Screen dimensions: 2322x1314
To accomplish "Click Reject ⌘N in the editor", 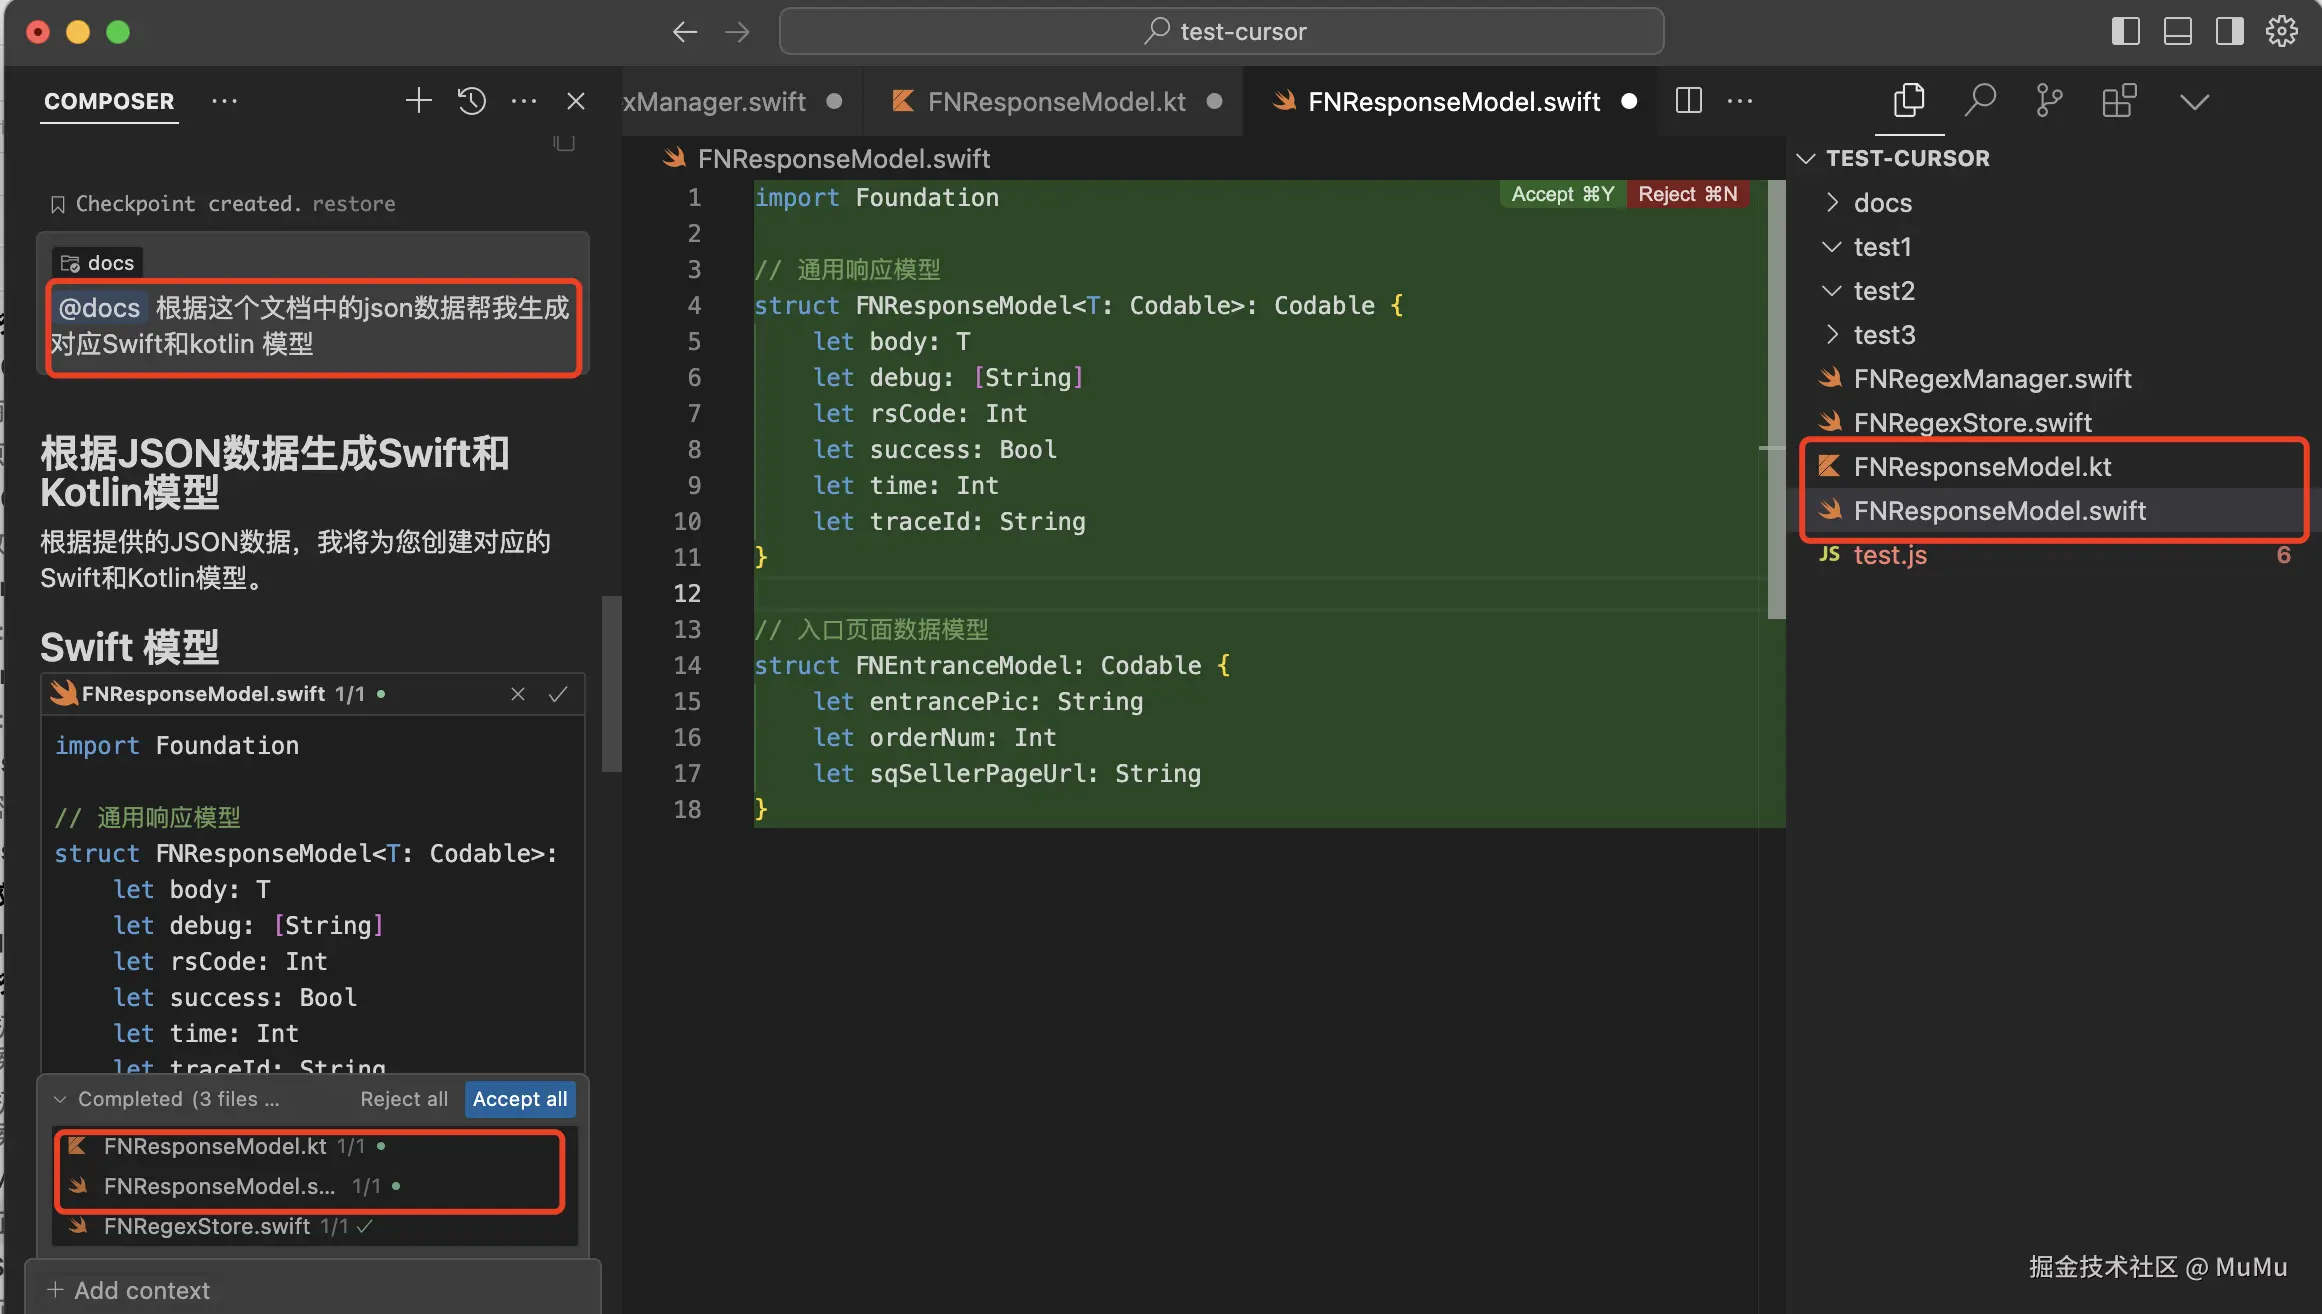I will click(1687, 194).
